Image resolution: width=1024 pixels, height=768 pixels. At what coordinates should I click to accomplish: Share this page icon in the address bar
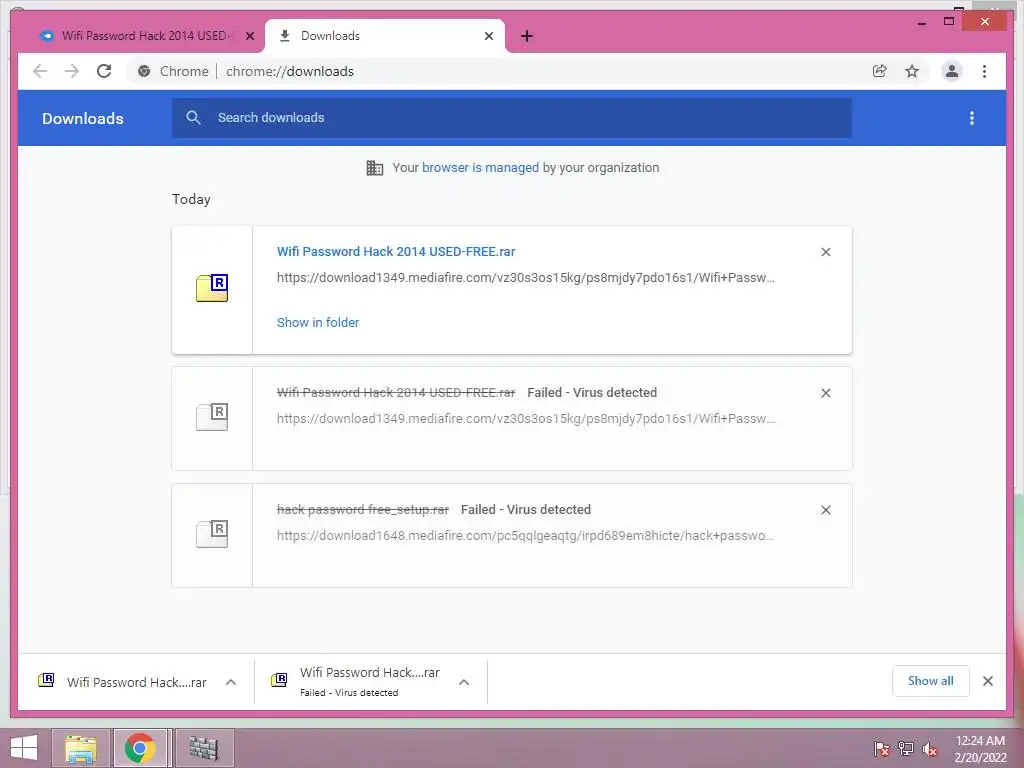[x=880, y=71]
